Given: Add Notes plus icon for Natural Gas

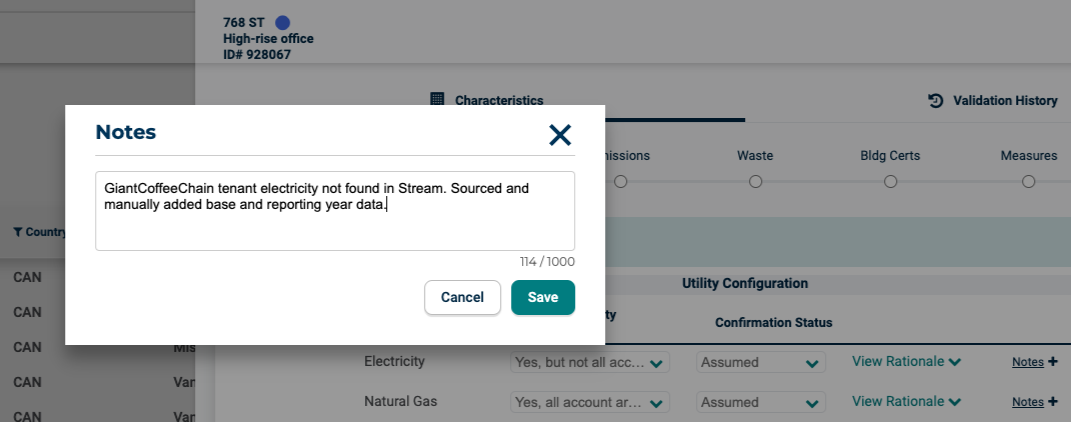Looking at the screenshot, I should (1052, 402).
